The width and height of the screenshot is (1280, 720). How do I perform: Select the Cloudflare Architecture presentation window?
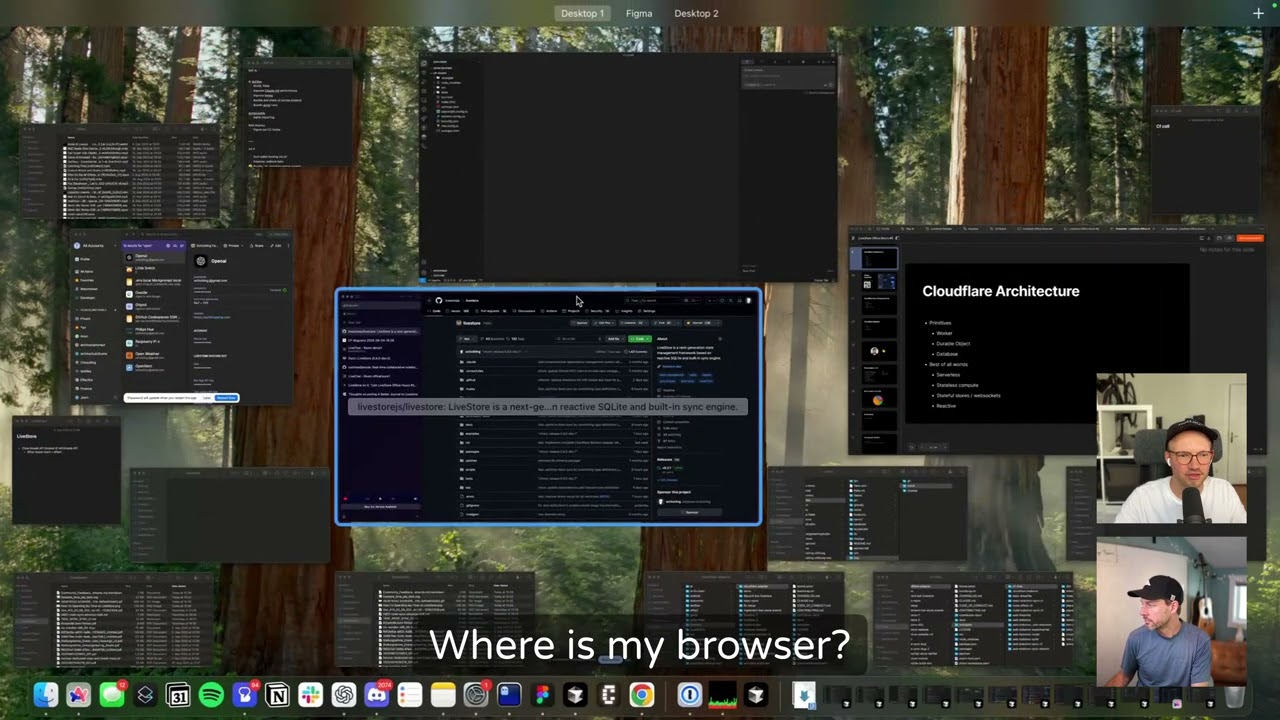1056,342
